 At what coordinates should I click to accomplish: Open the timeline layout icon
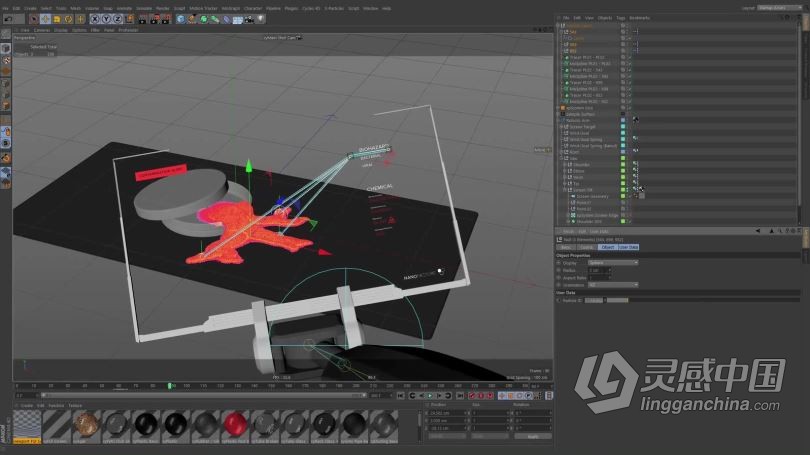click(549, 396)
